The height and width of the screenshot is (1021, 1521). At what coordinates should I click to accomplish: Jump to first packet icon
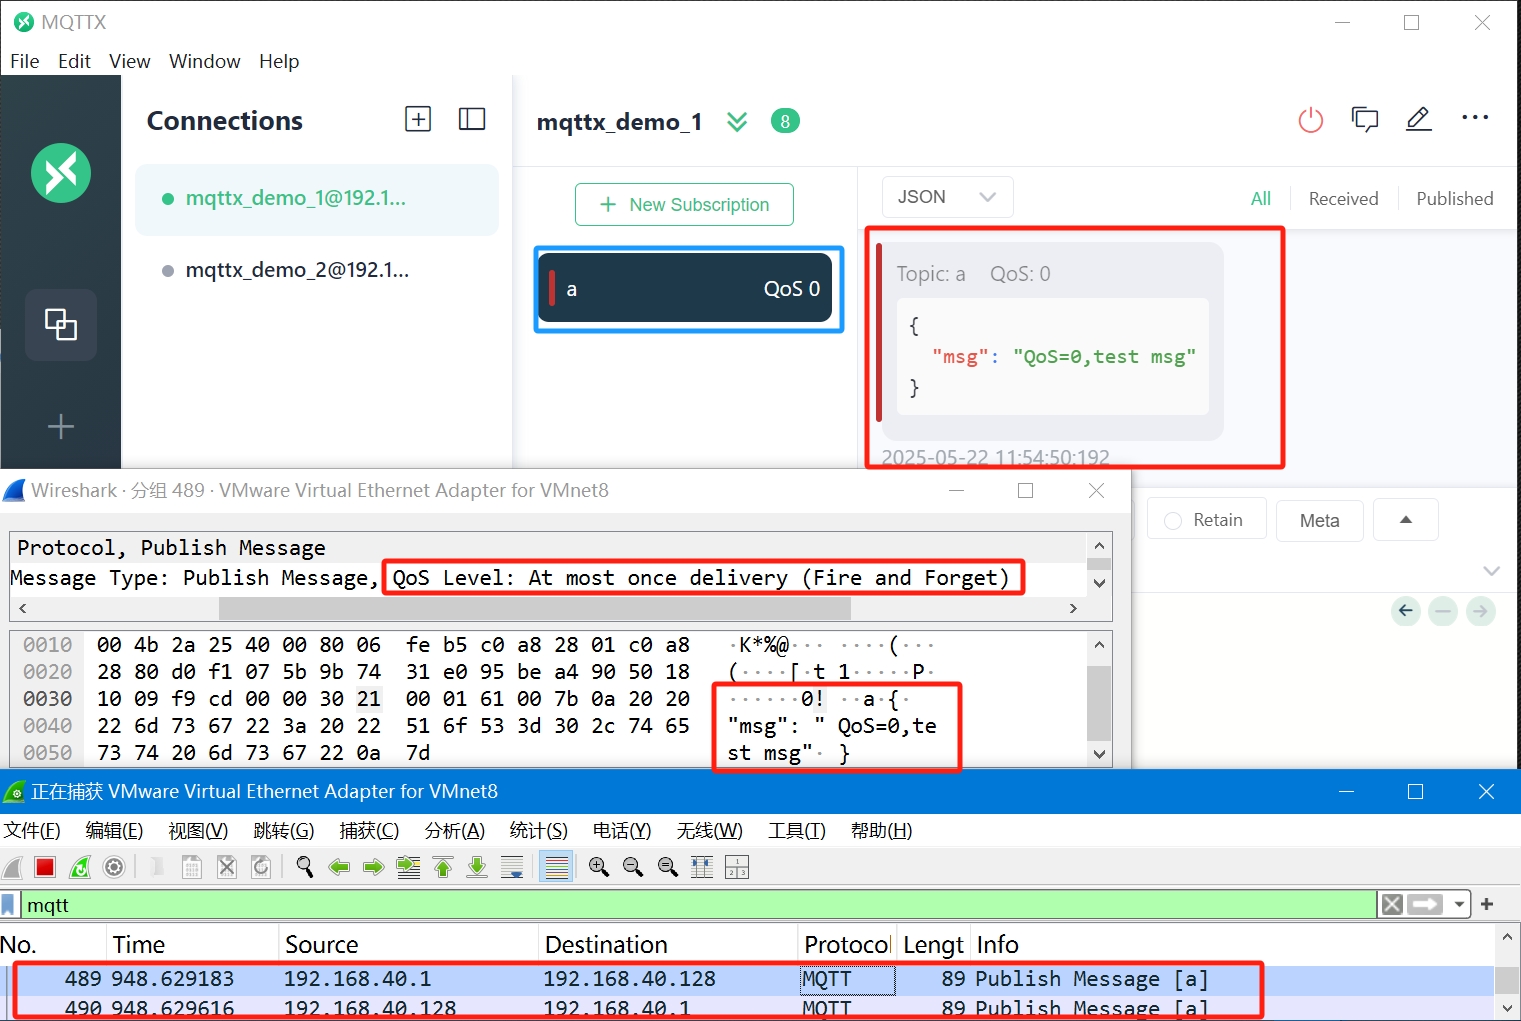pyautogui.click(x=443, y=867)
